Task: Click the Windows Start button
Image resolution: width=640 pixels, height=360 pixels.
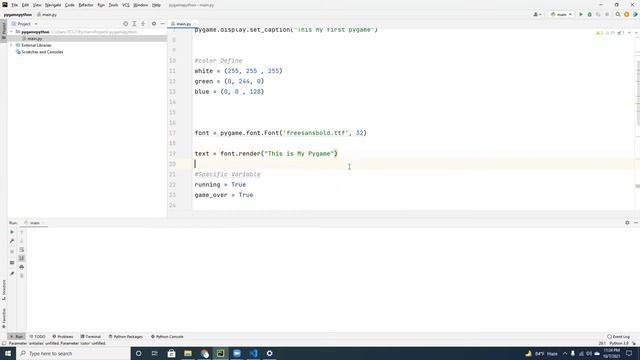Action: tap(8, 353)
